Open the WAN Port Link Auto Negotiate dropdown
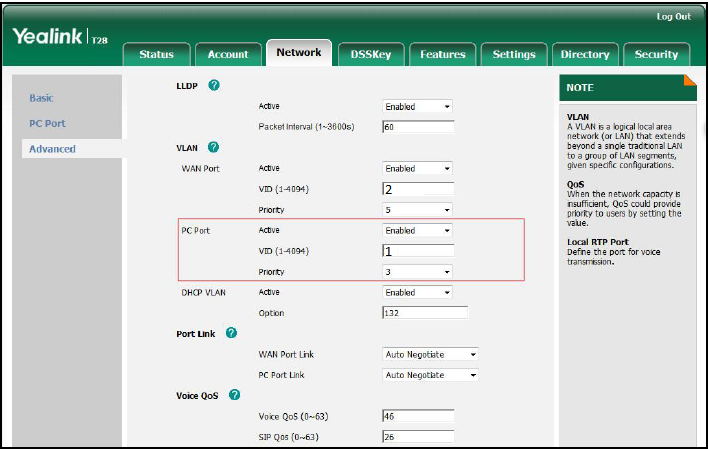This screenshot has height=449, width=708. click(430, 355)
